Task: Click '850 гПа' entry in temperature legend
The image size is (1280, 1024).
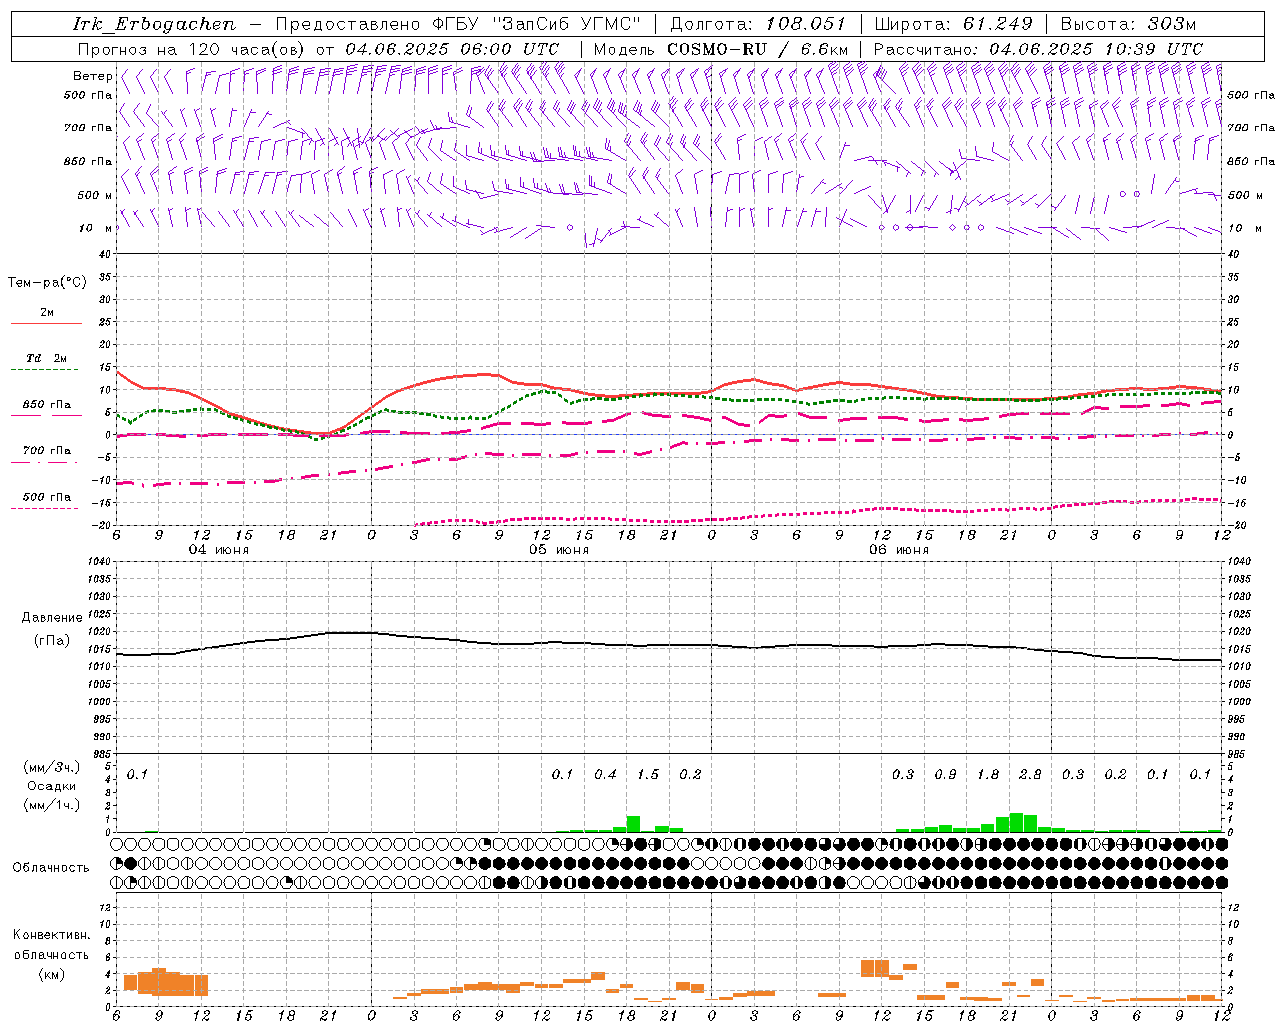Action: click(47, 405)
